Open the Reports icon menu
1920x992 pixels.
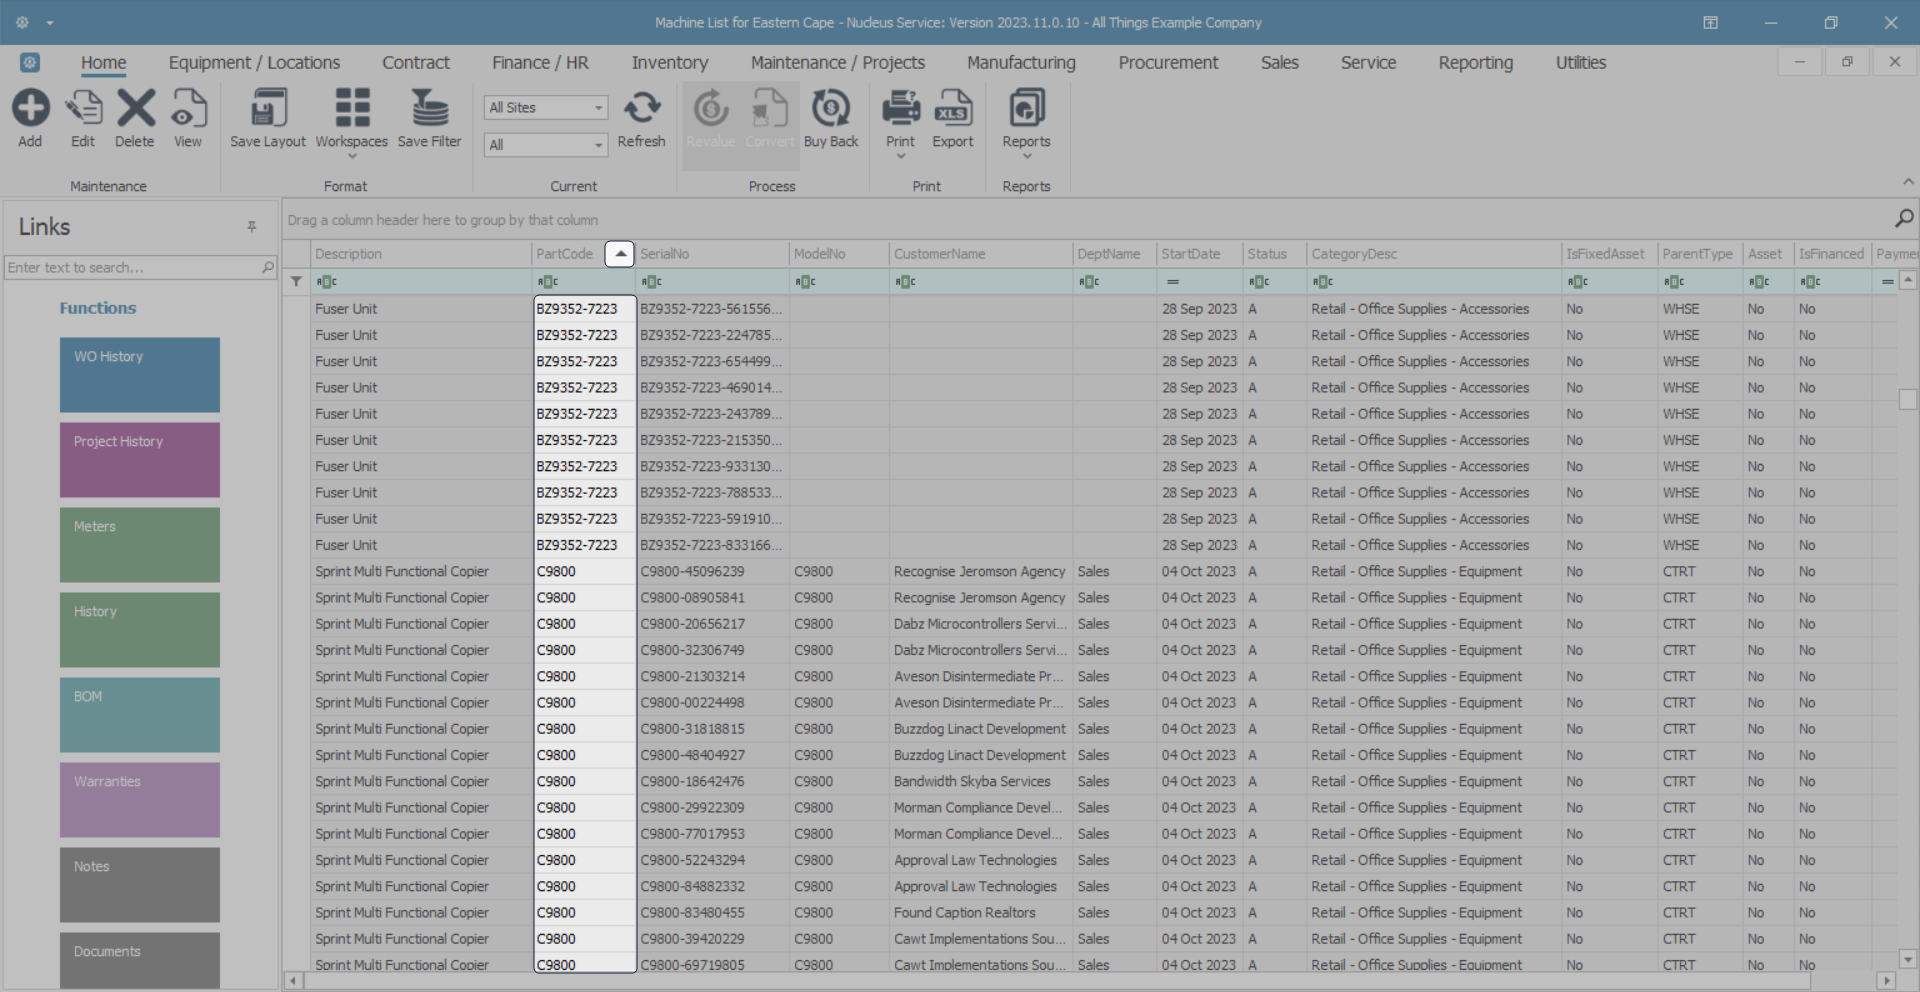[1027, 108]
